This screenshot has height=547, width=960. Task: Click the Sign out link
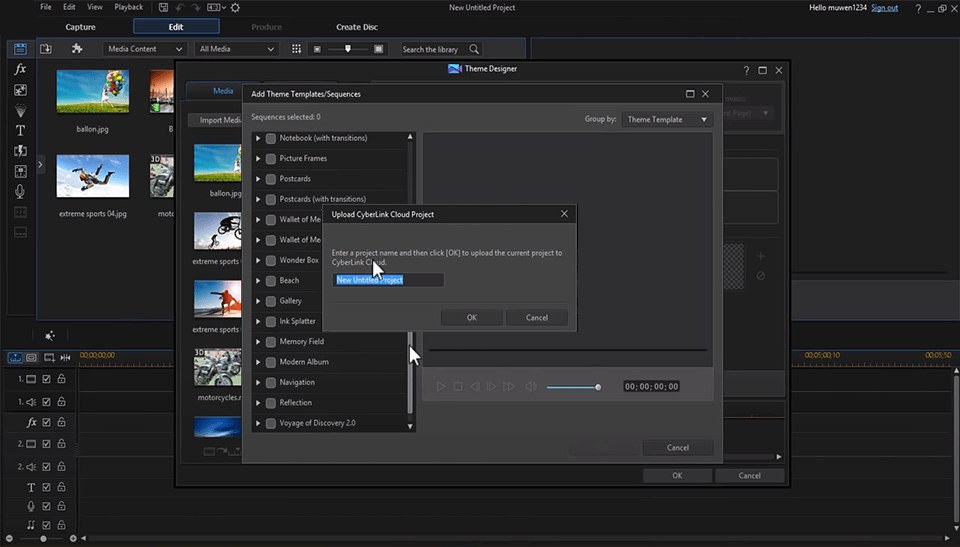click(884, 8)
